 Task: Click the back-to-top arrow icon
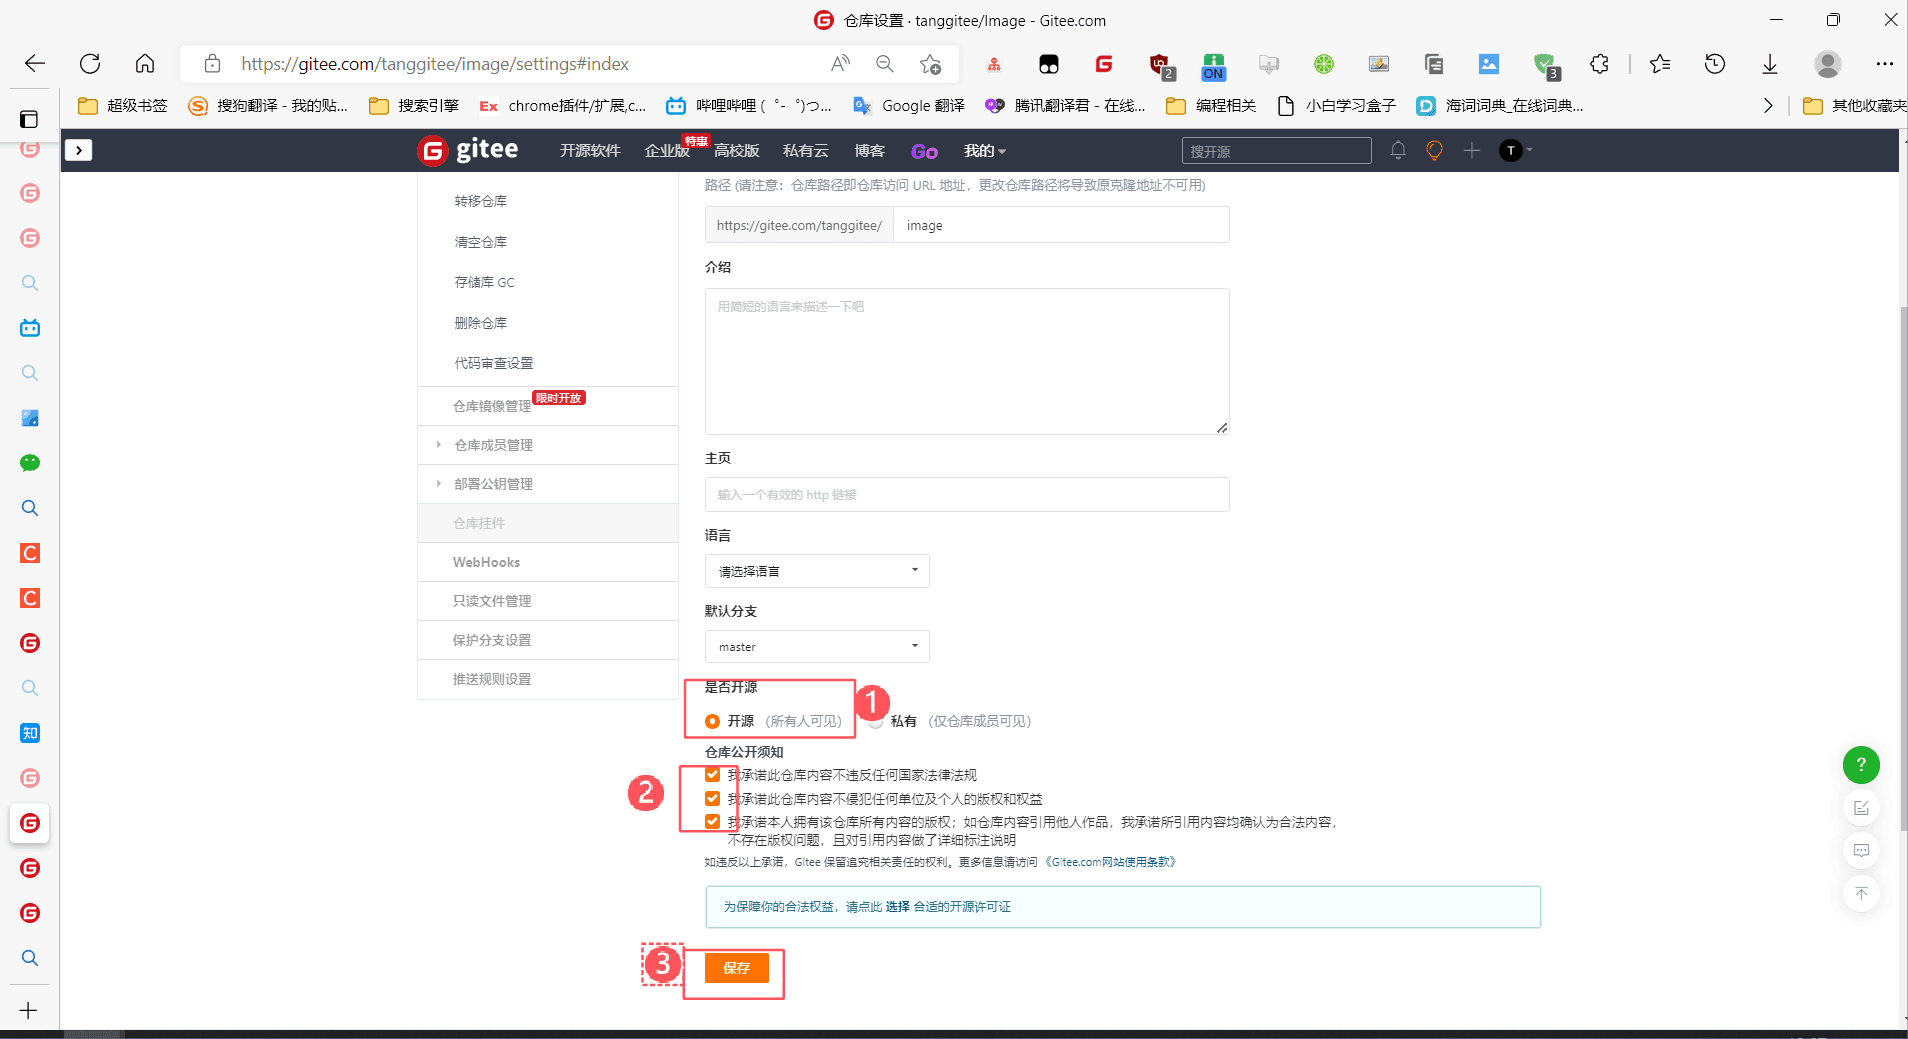click(x=1860, y=893)
